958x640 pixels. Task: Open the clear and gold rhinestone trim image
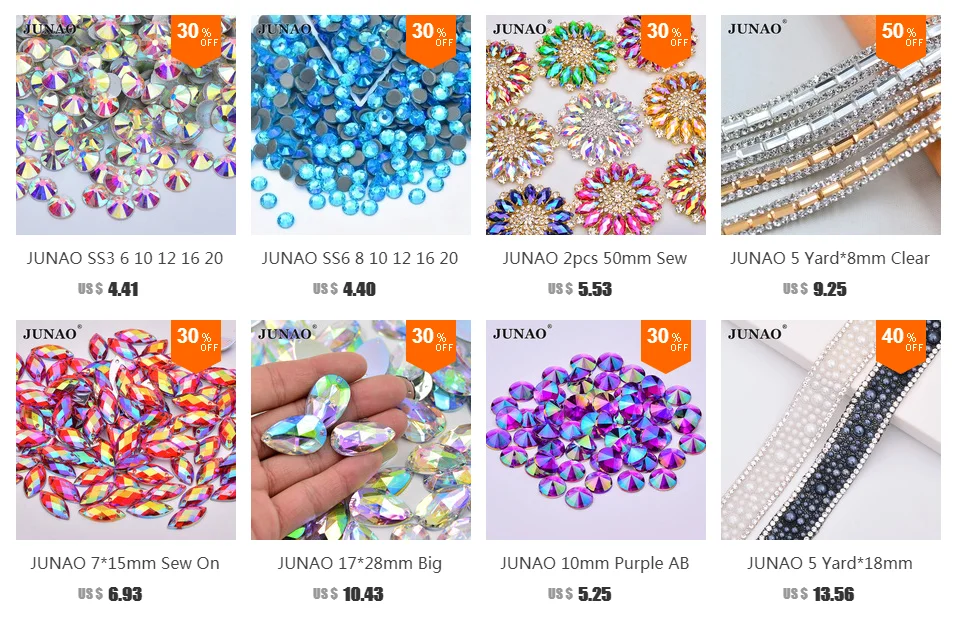[x=831, y=125]
